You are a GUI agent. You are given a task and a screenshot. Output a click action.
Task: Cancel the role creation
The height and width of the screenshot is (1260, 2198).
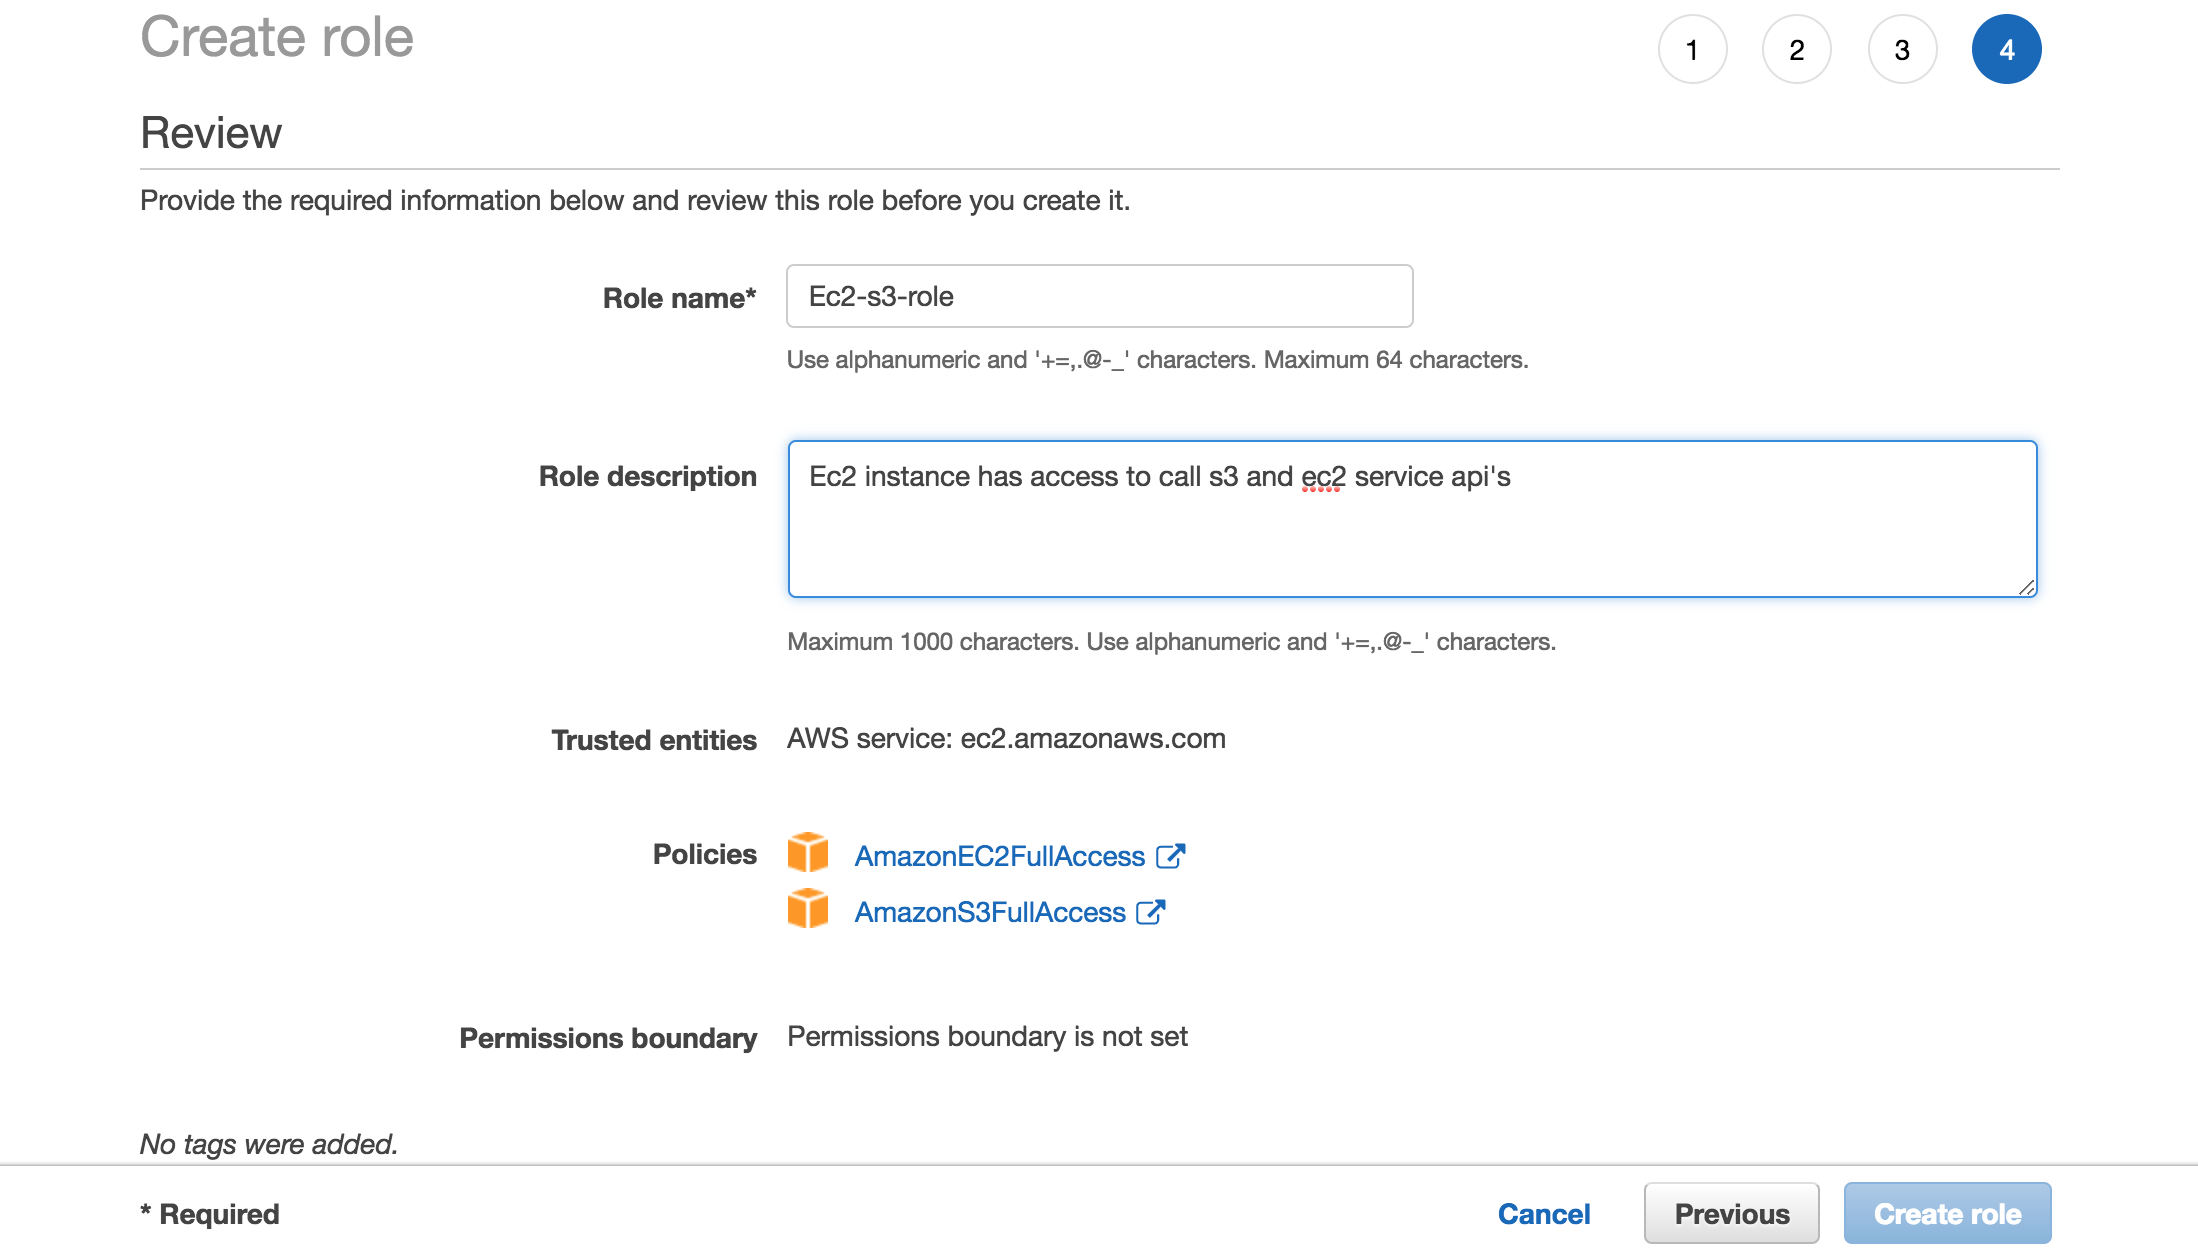point(1544,1213)
